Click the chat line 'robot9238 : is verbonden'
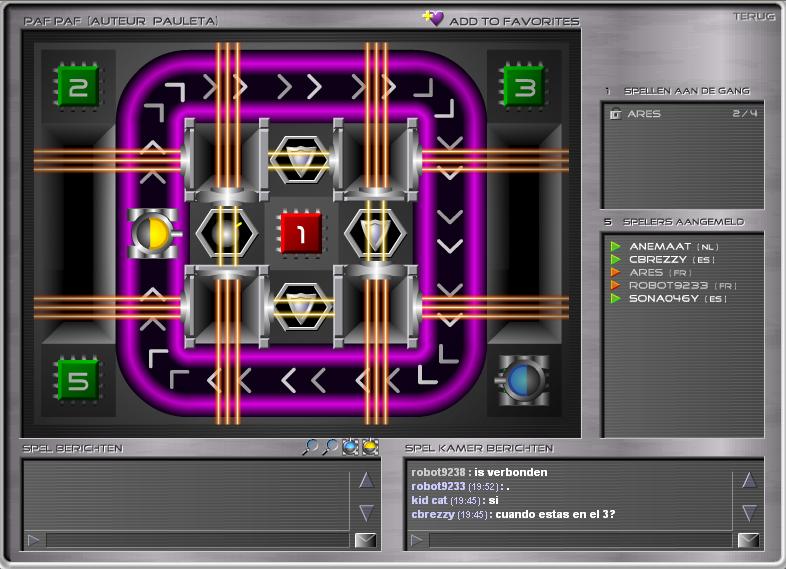Image resolution: width=786 pixels, height=569 pixels. 479,472
